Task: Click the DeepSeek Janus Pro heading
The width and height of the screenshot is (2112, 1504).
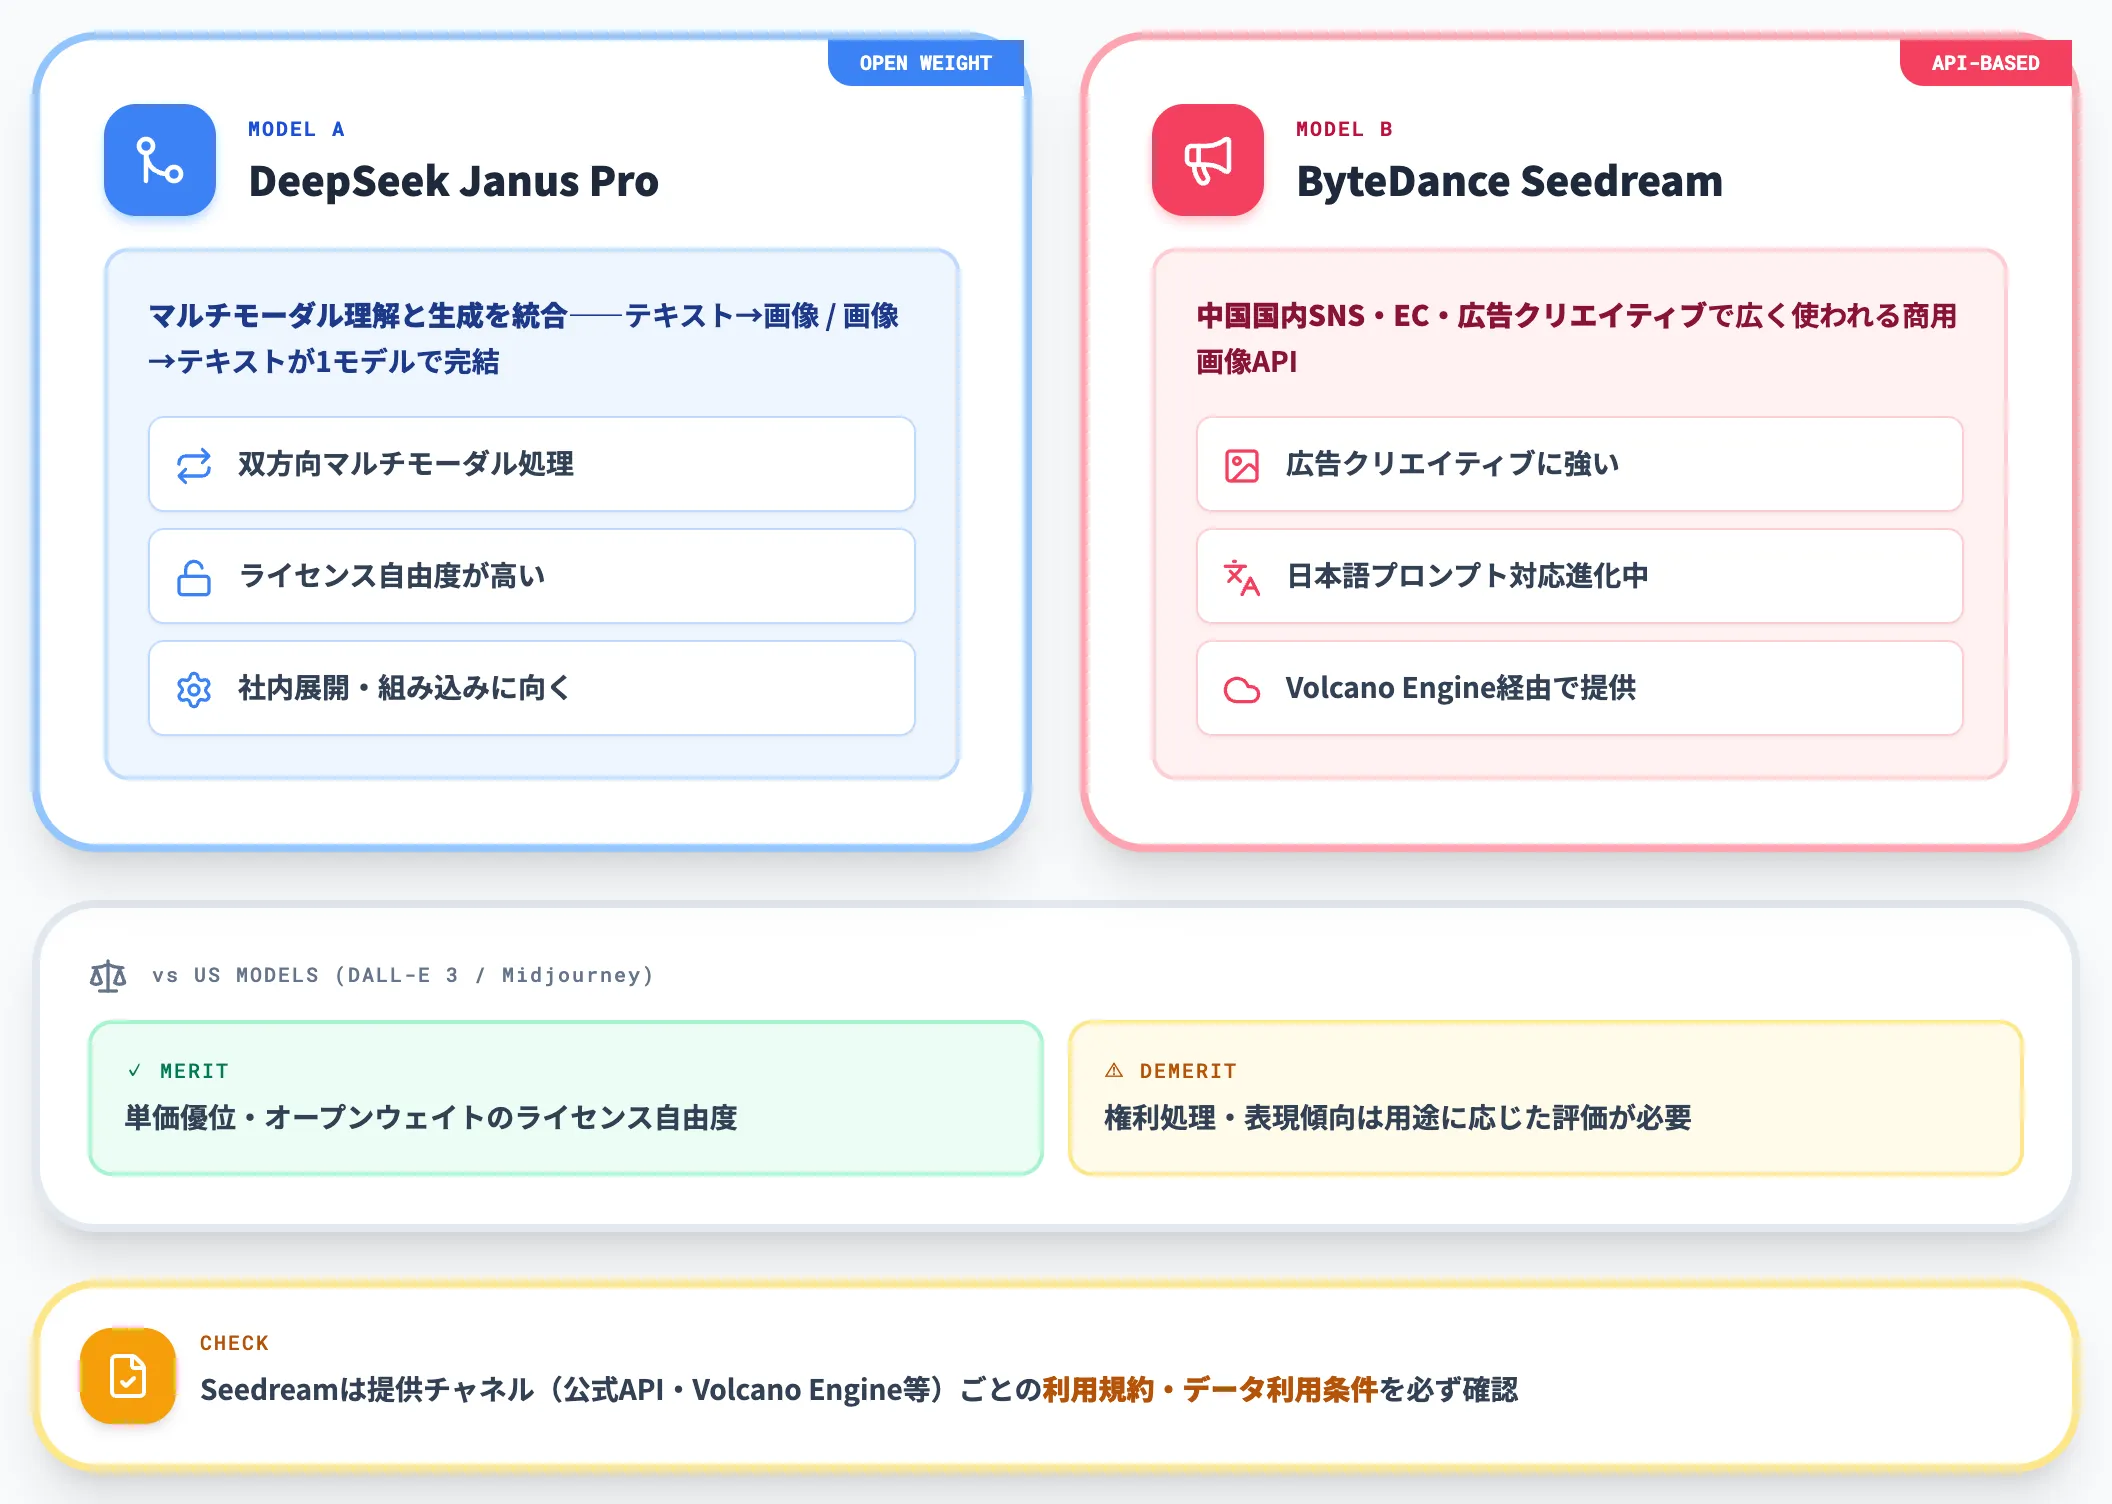Action: (x=454, y=181)
